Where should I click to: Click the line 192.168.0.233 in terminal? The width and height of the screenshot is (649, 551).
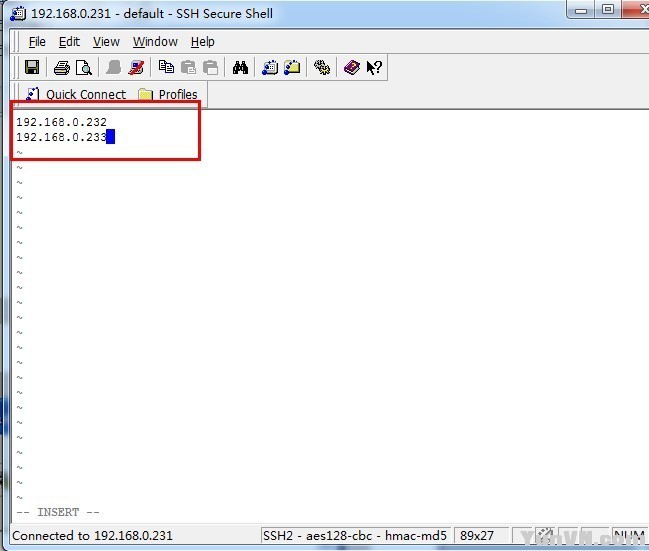(61, 137)
